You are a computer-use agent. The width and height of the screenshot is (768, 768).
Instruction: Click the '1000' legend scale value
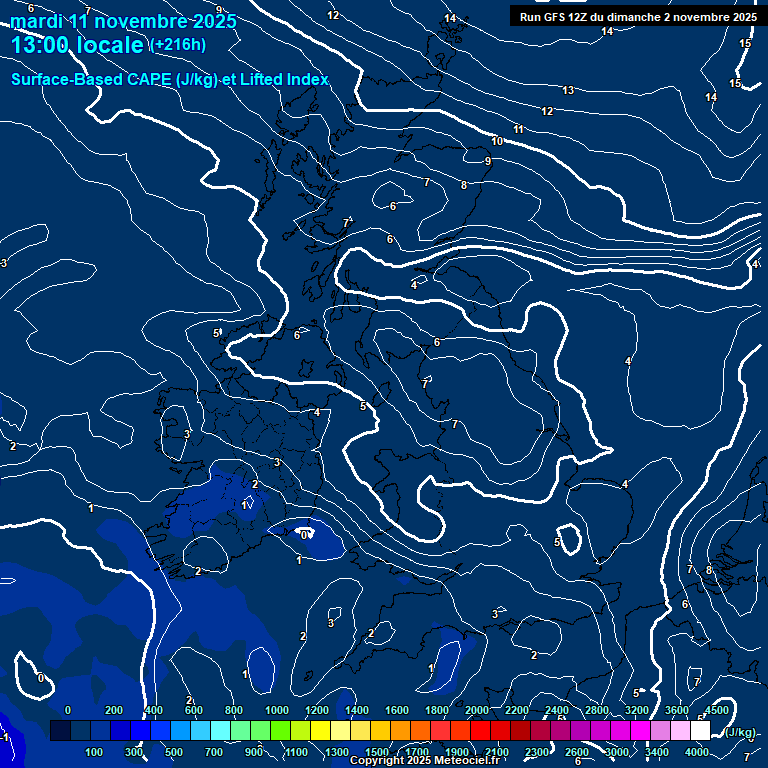coord(277,710)
